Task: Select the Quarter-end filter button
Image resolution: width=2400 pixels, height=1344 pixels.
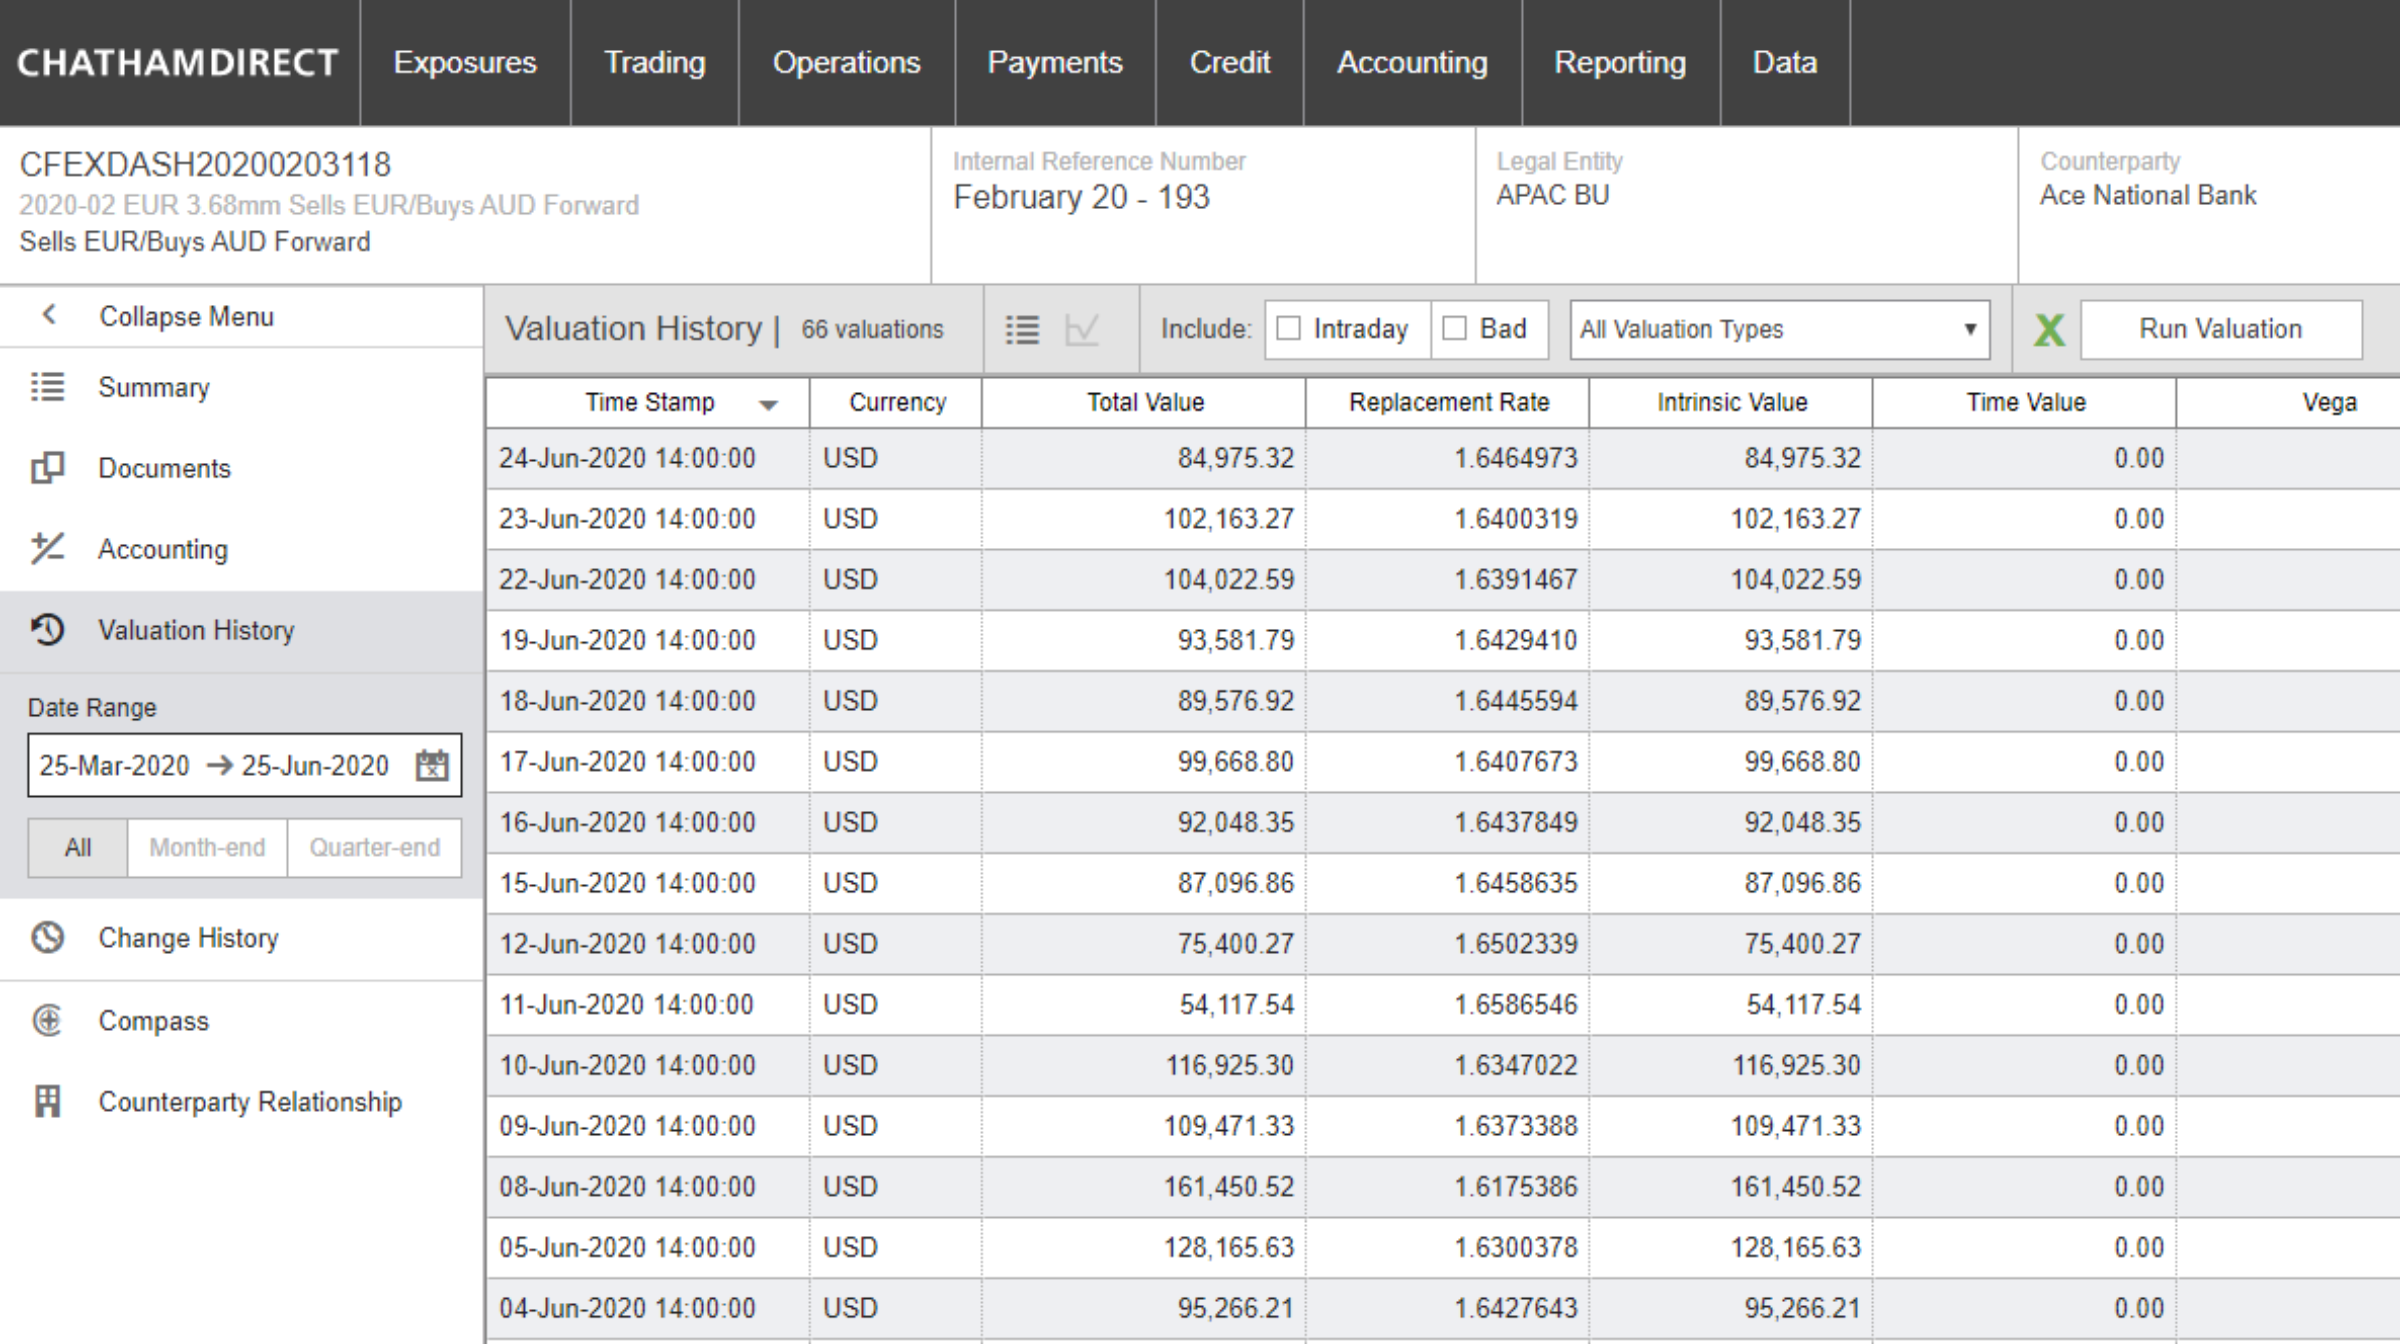Action: pyautogui.click(x=374, y=847)
